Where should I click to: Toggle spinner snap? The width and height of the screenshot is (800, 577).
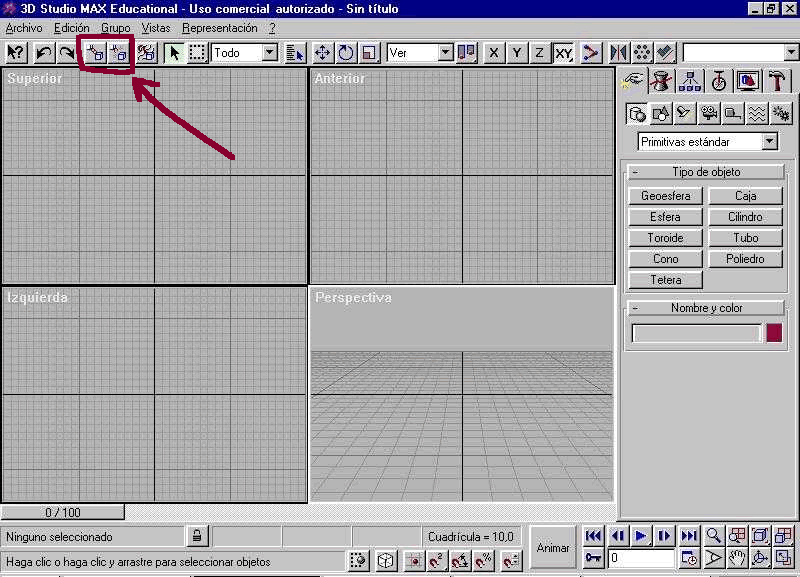click(511, 561)
